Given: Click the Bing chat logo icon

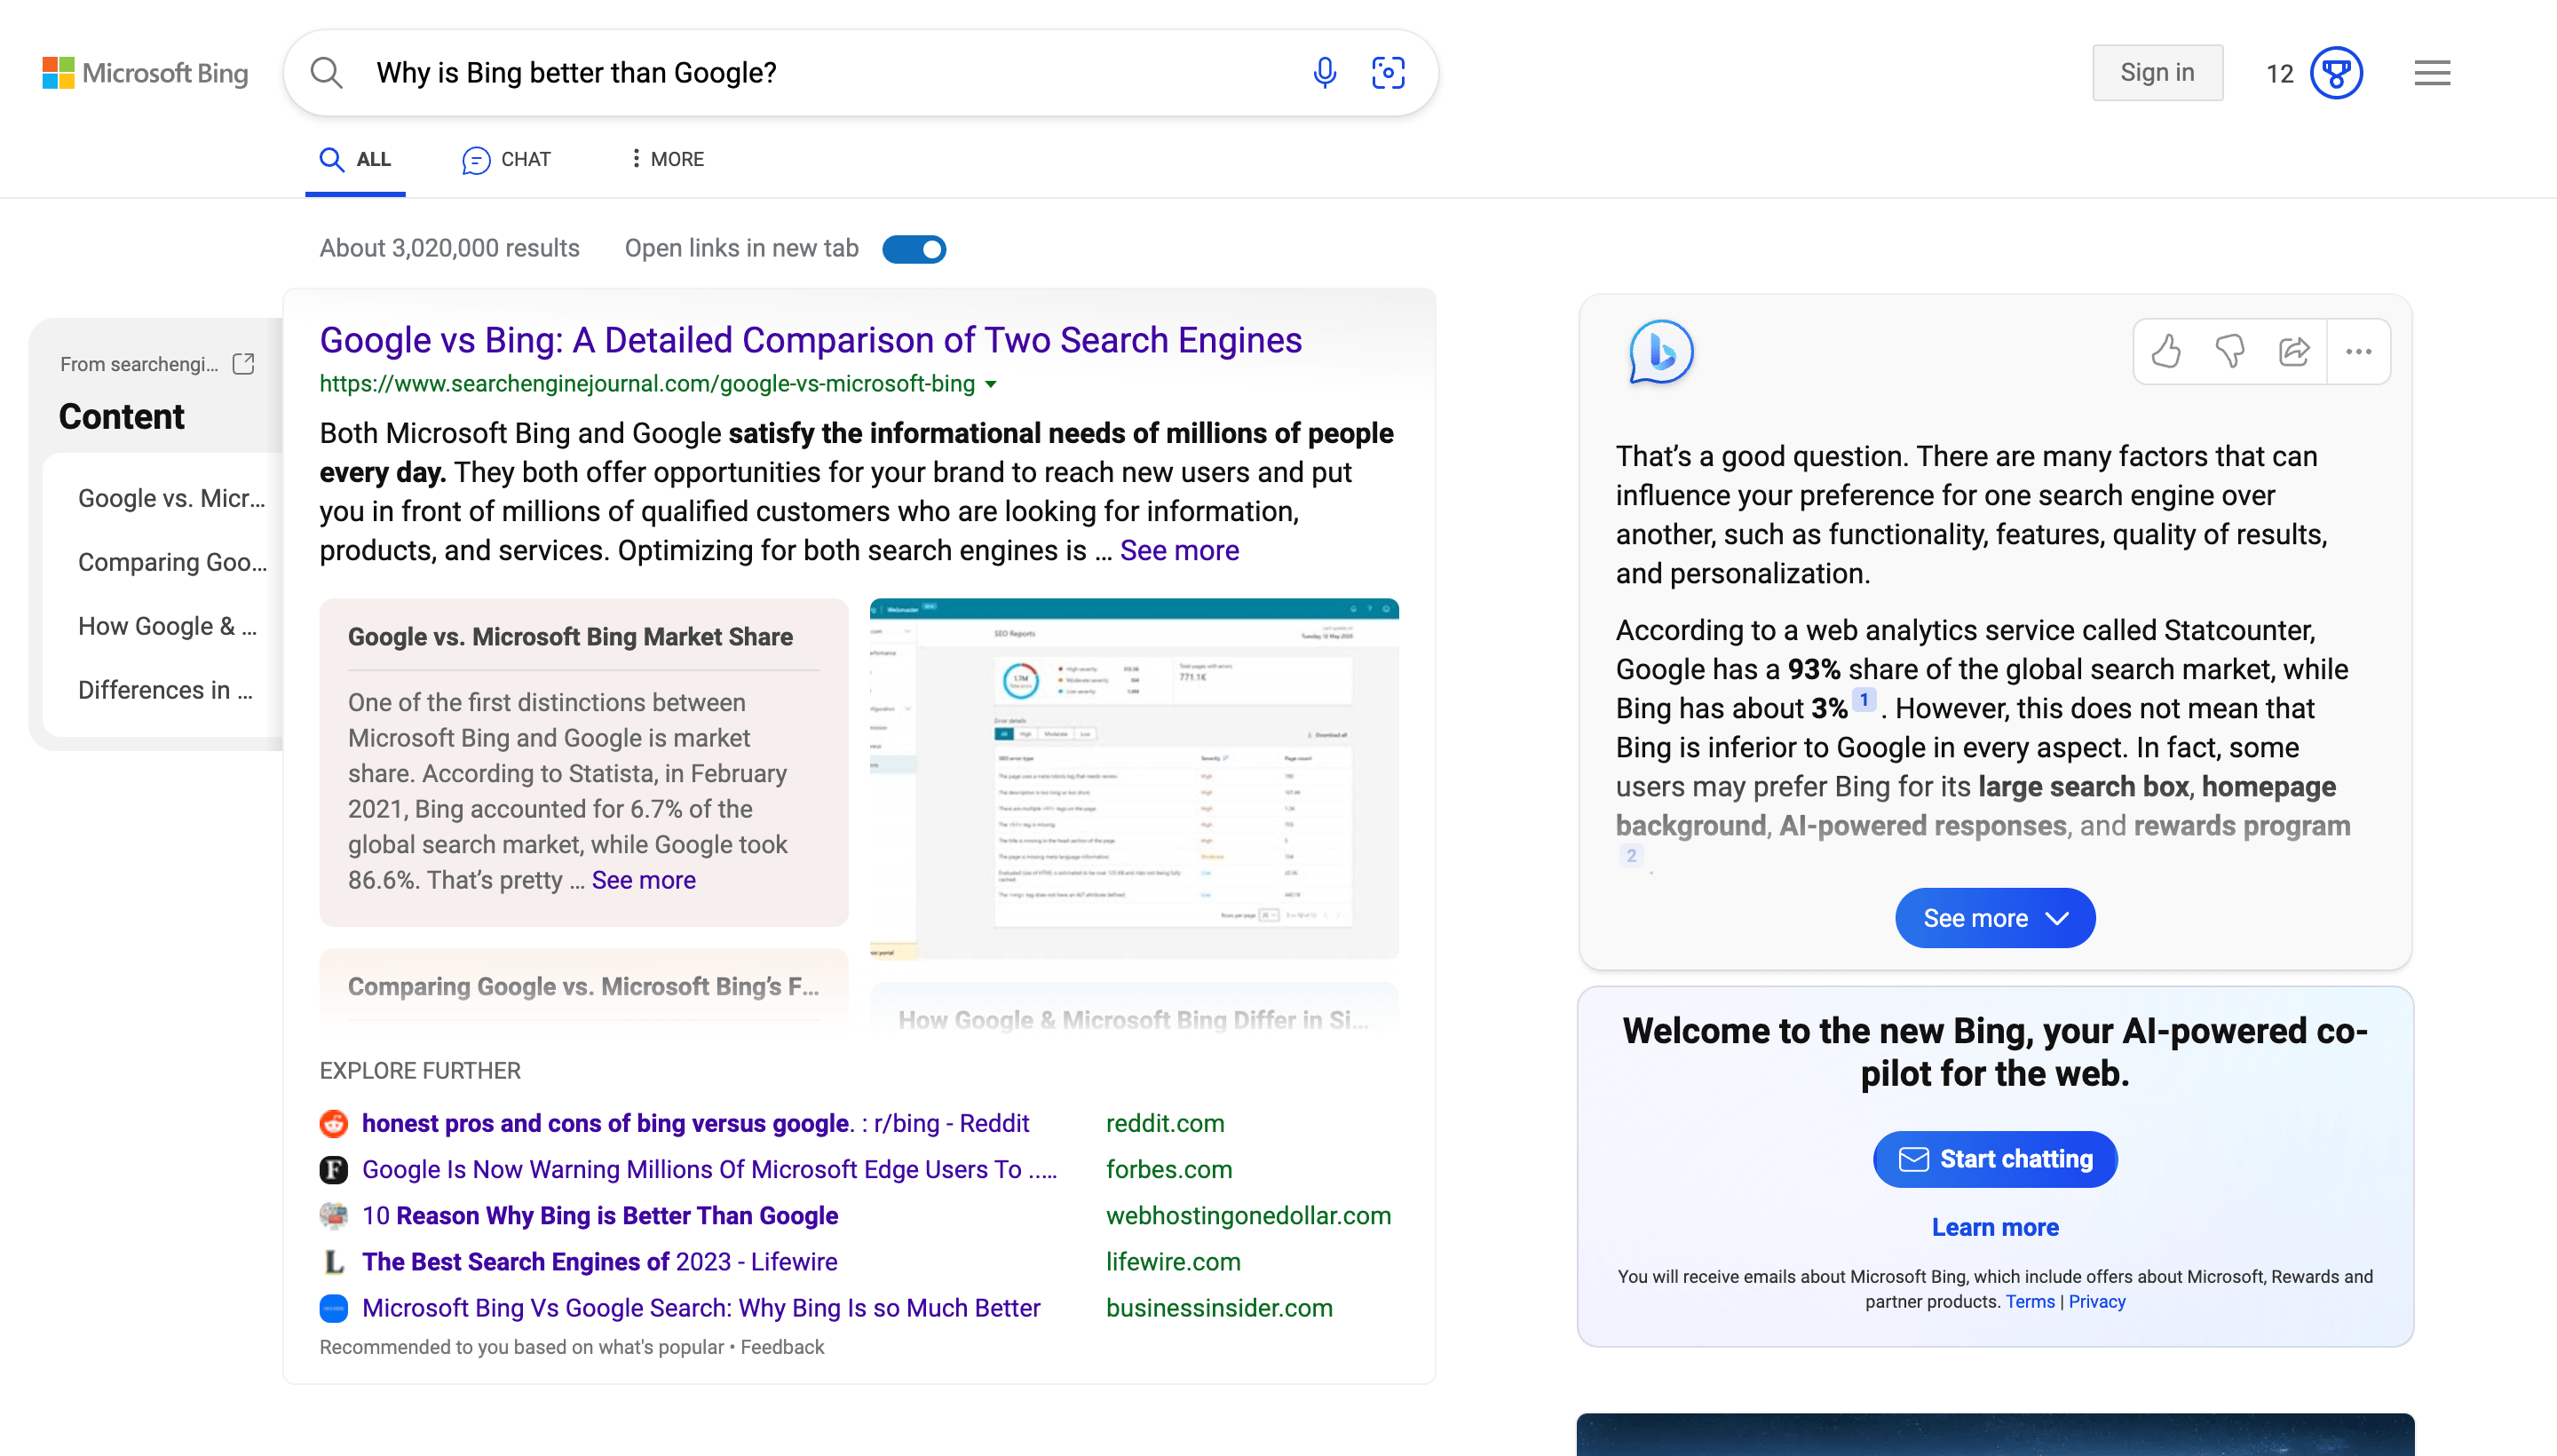Looking at the screenshot, I should 1661,352.
